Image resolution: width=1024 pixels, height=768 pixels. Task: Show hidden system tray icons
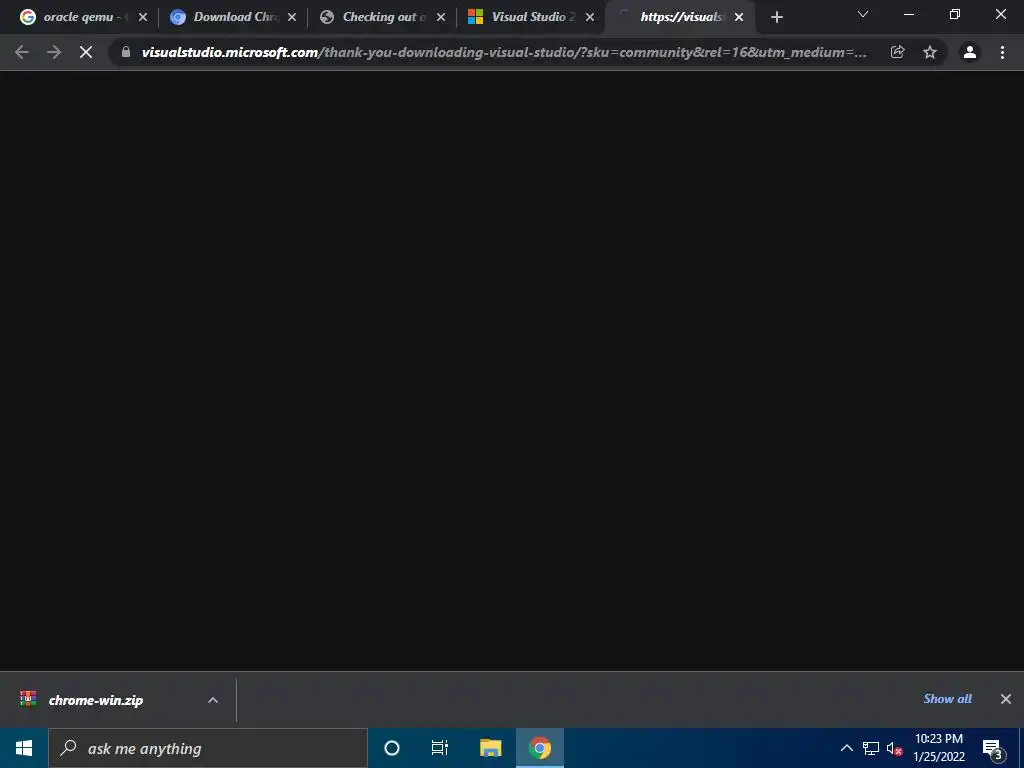point(846,748)
